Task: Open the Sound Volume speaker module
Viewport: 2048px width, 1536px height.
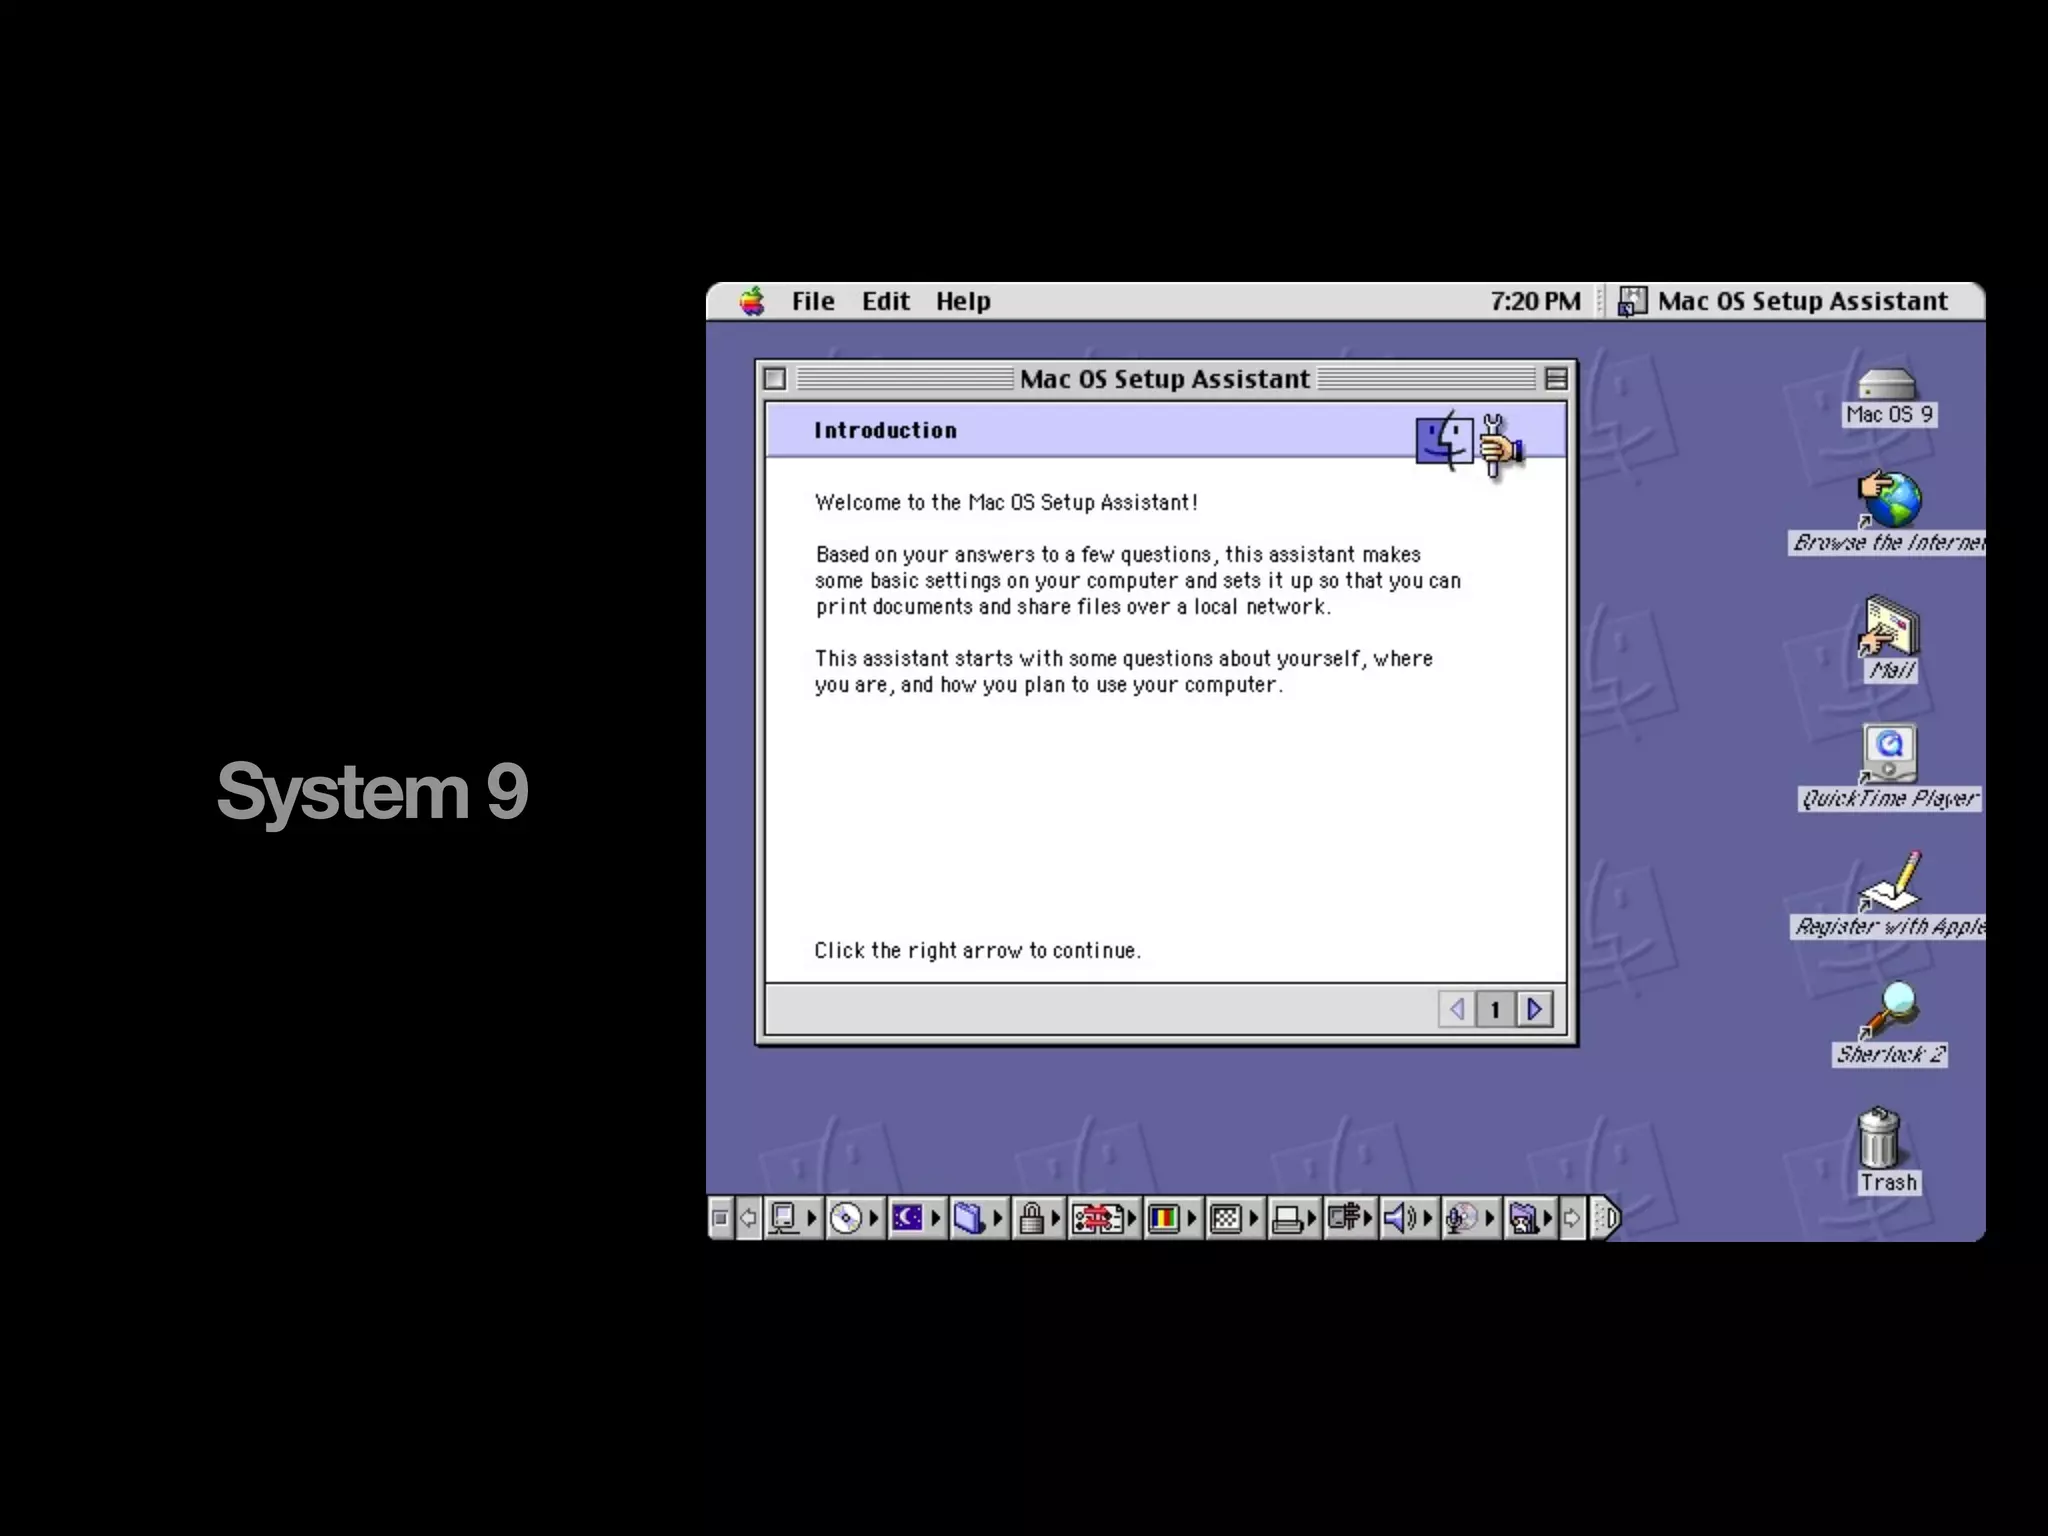Action: [x=1408, y=1218]
